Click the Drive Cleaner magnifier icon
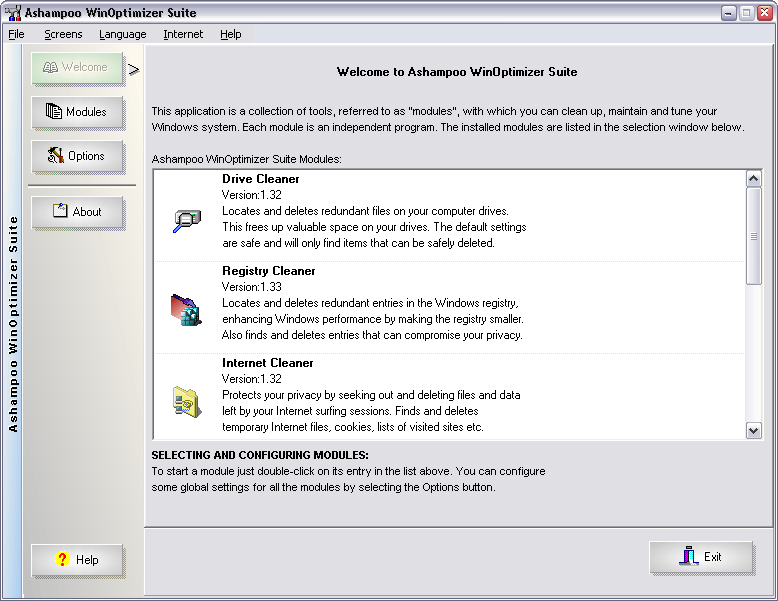 (x=187, y=221)
